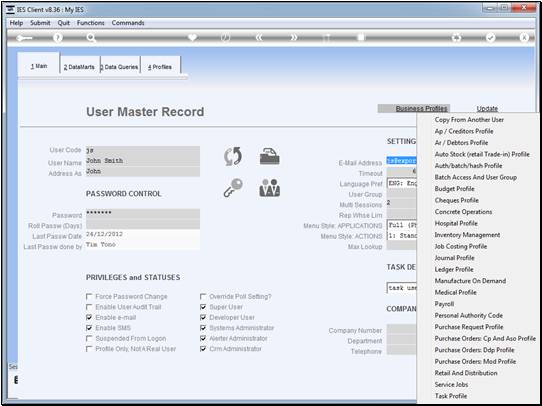Enable the Force Password Change checkbox
The height and width of the screenshot is (406, 542).
tap(89, 296)
